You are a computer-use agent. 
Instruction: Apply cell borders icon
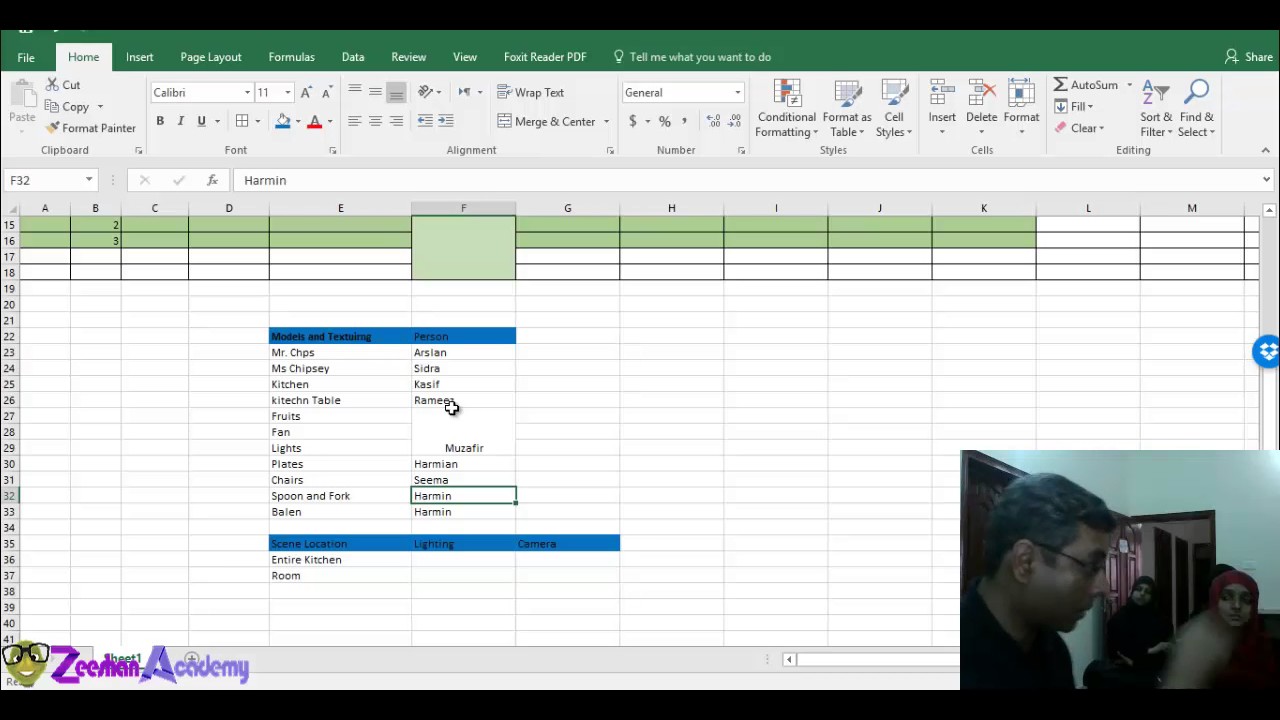tap(242, 121)
